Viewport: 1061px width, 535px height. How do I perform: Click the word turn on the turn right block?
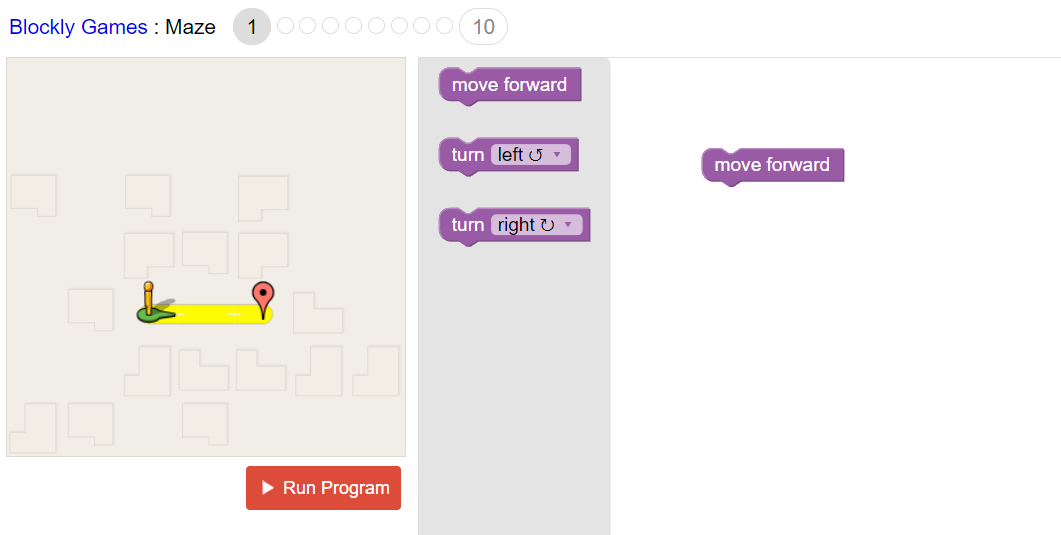(x=467, y=225)
